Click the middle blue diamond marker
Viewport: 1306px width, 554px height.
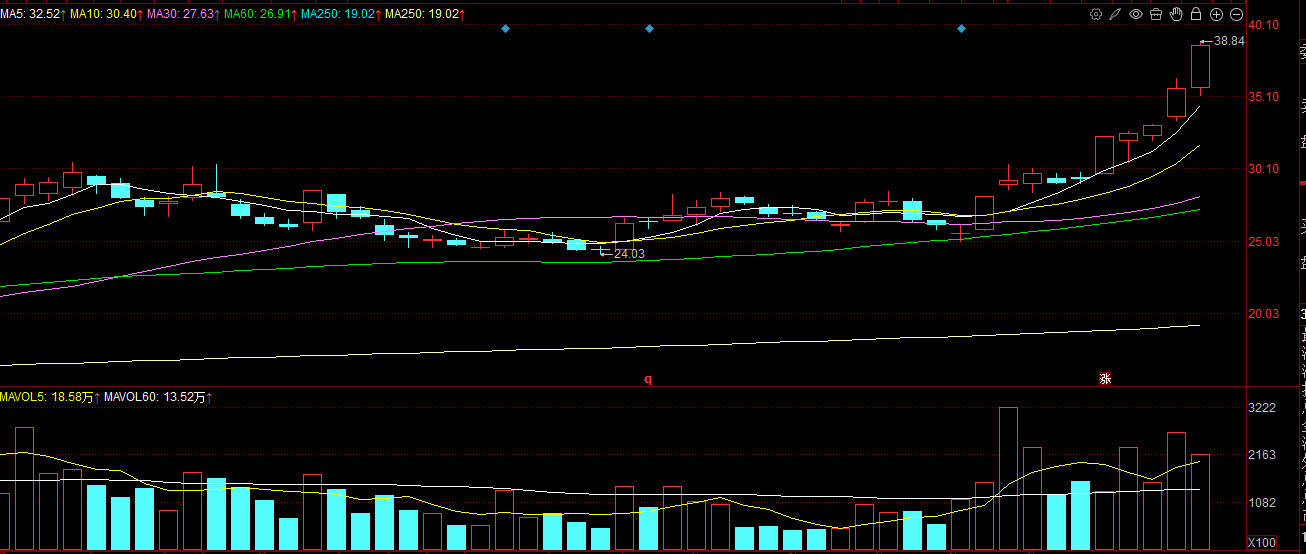pyautogui.click(x=650, y=29)
